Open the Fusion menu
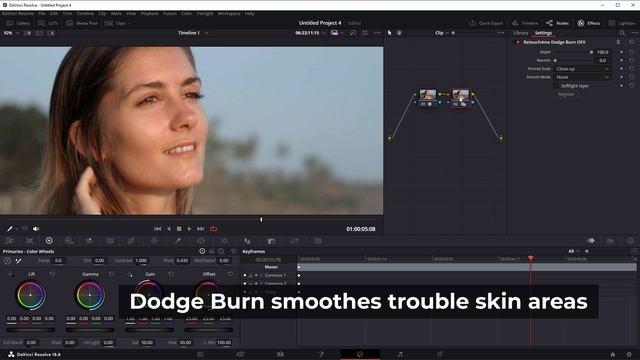 tap(170, 13)
